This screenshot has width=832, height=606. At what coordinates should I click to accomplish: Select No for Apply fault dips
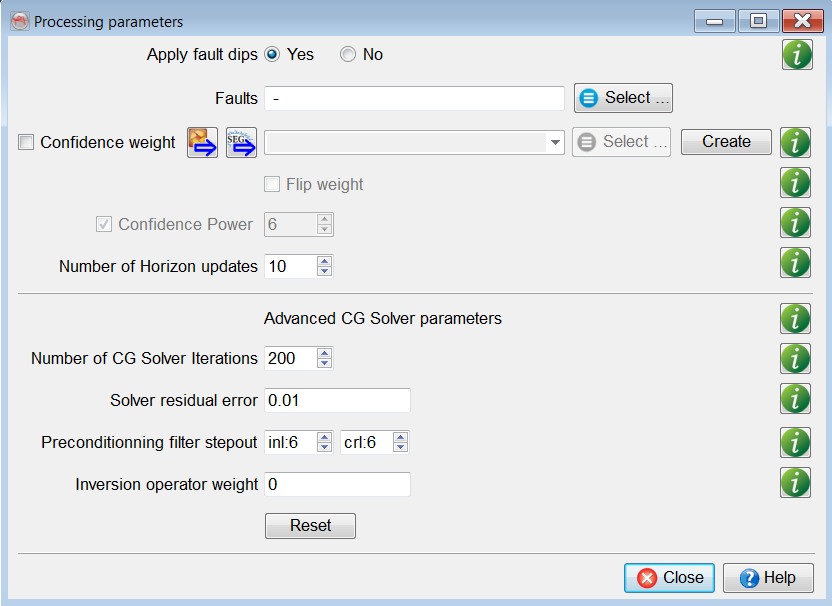[x=348, y=55]
